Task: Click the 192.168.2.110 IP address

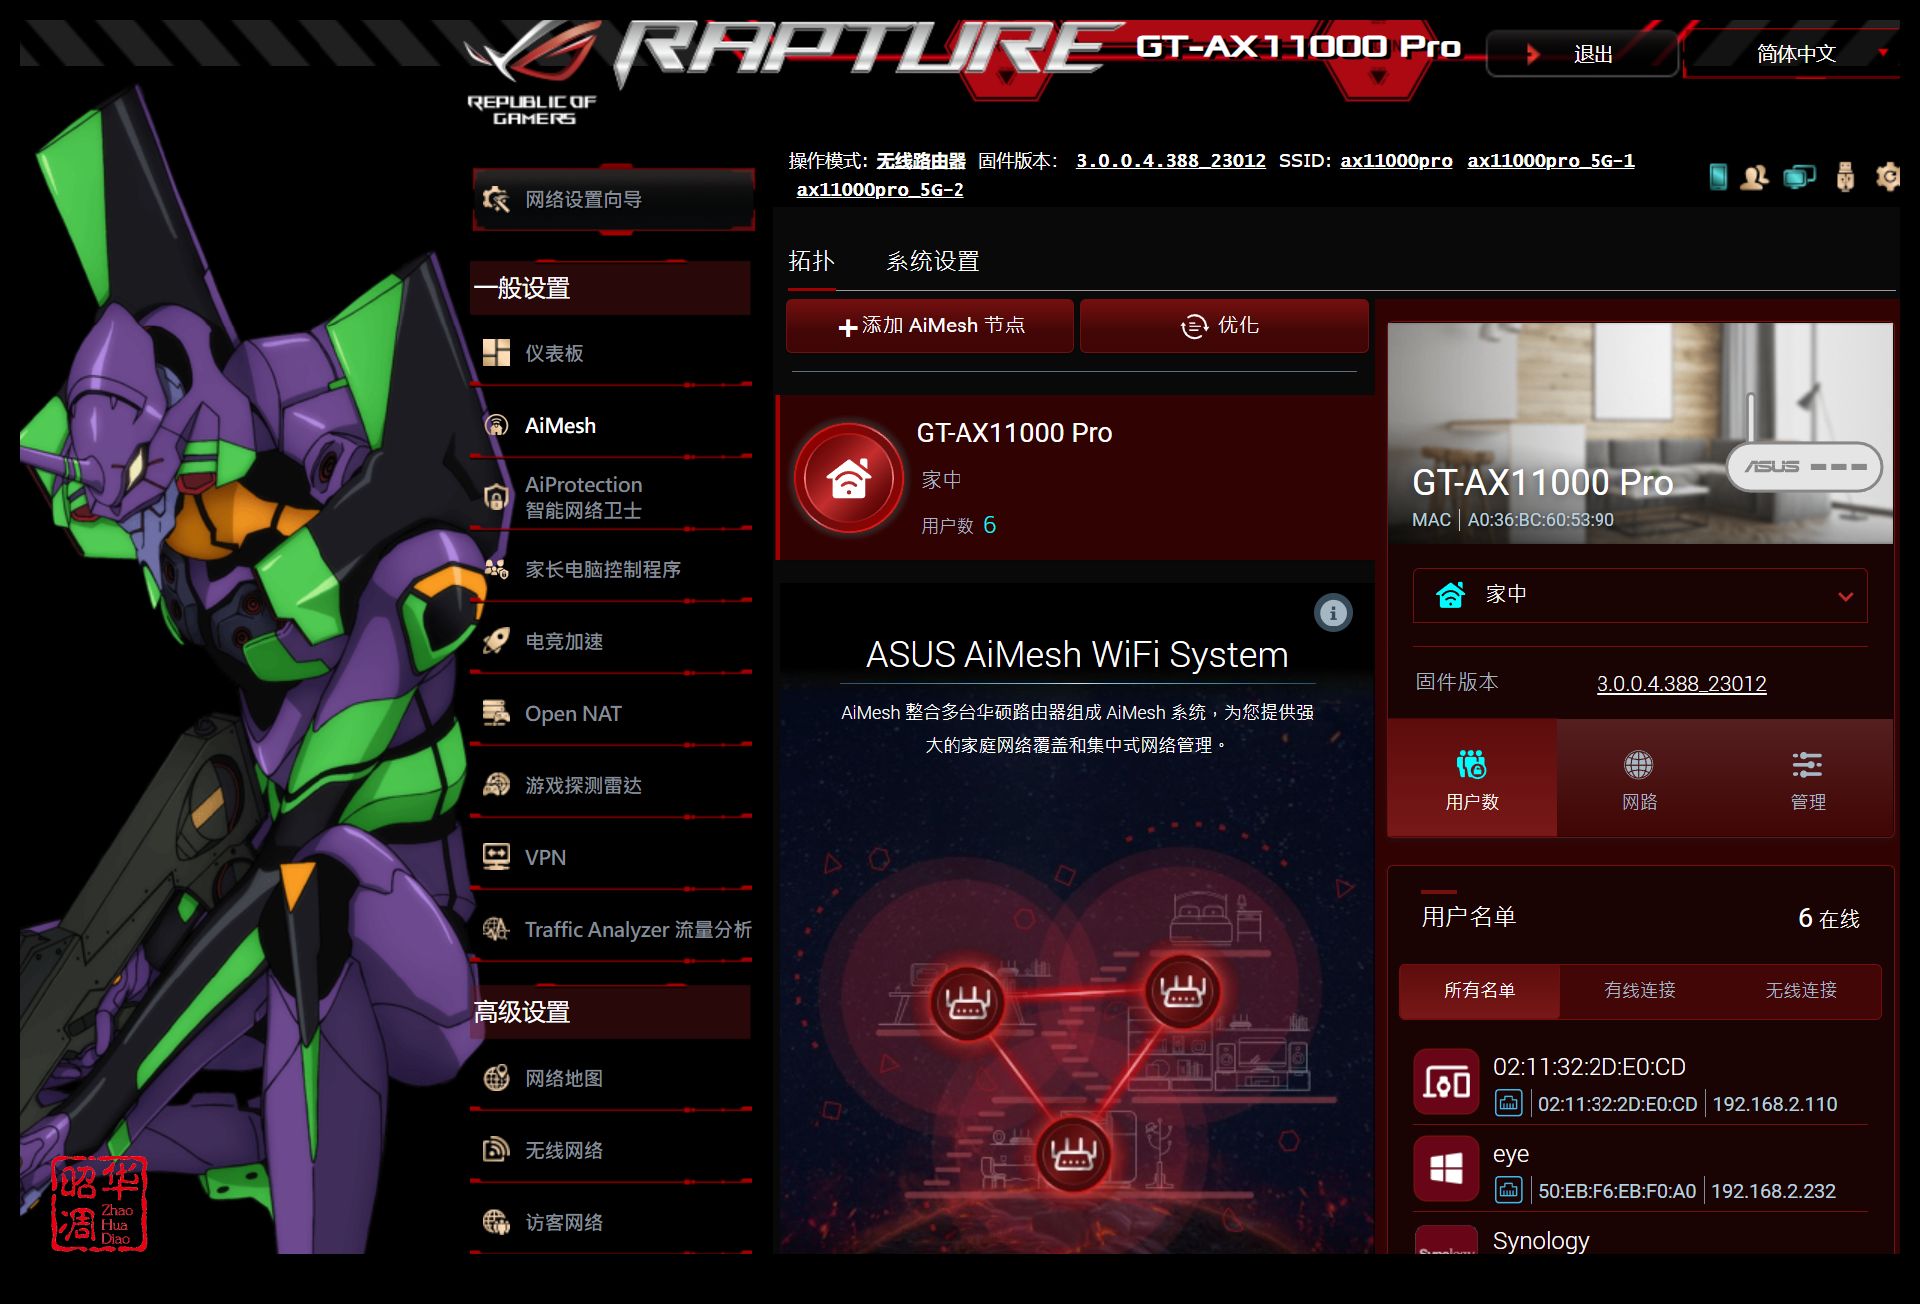Action: click(x=1775, y=1104)
